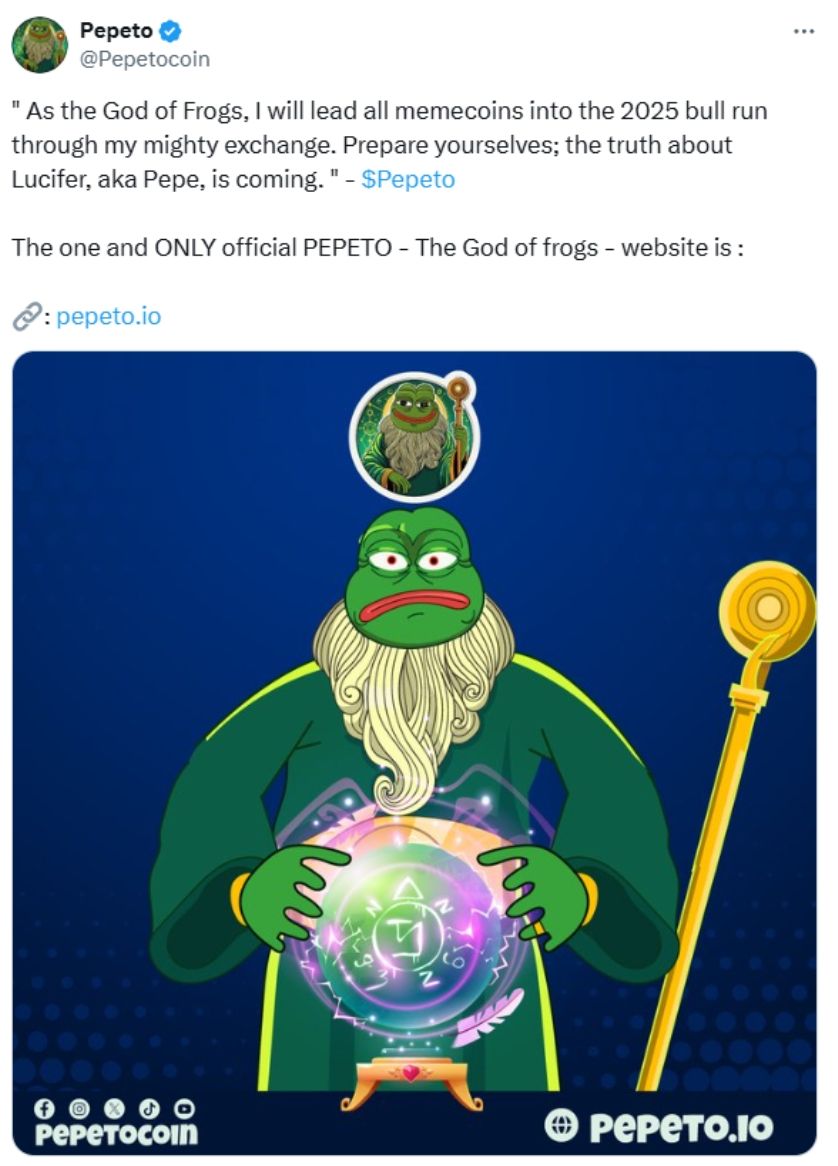This screenshot has height=1166, width=838.
Task: Click the globe icon beside PEPETO.IO
Action: [561, 1126]
